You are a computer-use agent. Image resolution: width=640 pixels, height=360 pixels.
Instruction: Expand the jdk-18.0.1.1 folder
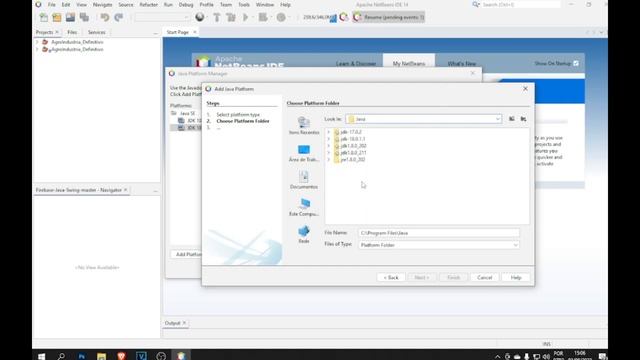329,139
